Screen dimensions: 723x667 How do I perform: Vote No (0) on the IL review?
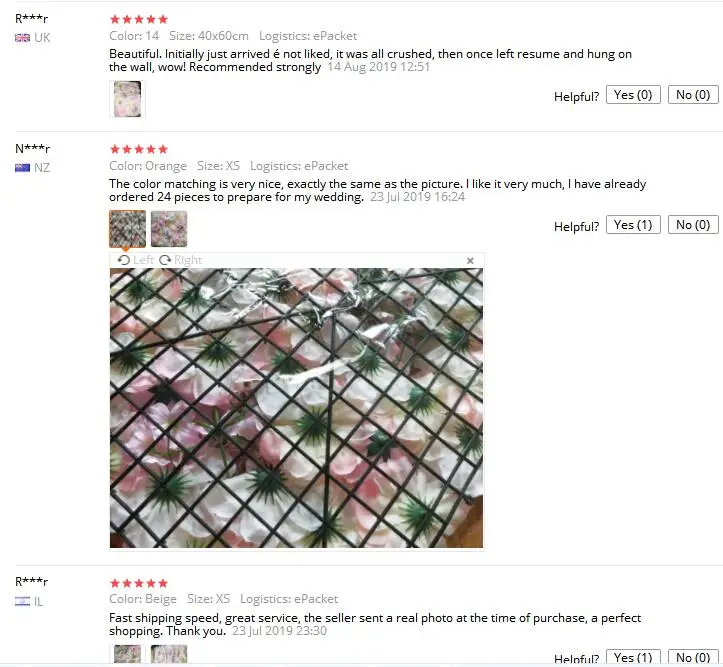pos(693,657)
